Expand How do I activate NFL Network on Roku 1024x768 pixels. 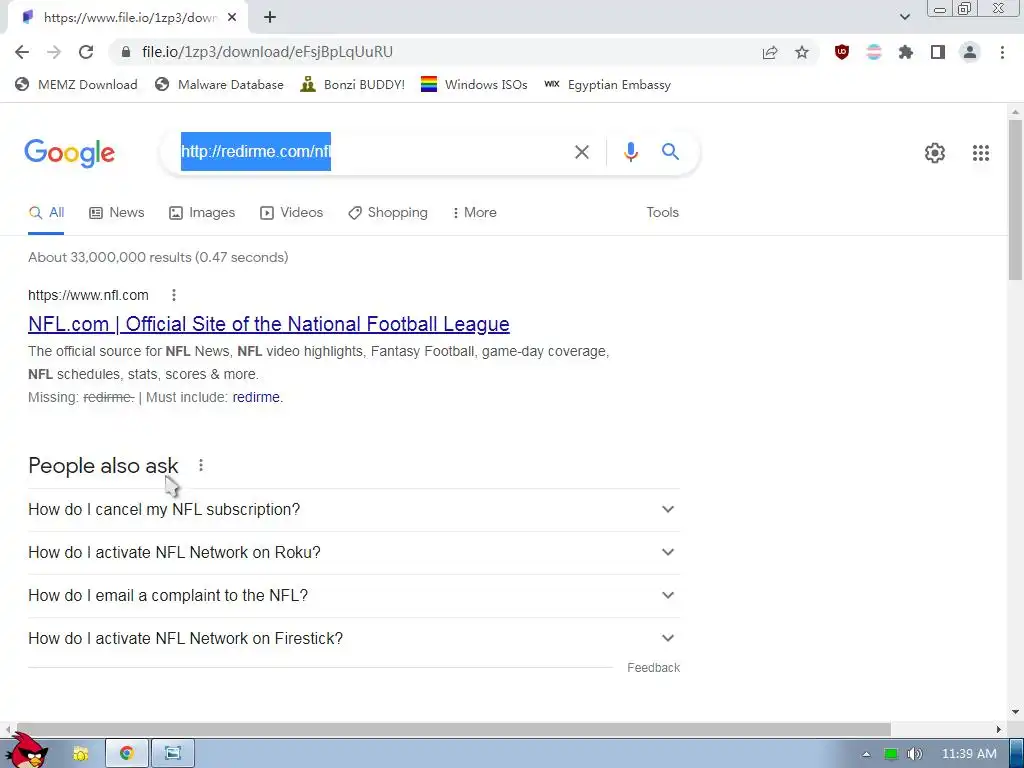(x=354, y=552)
